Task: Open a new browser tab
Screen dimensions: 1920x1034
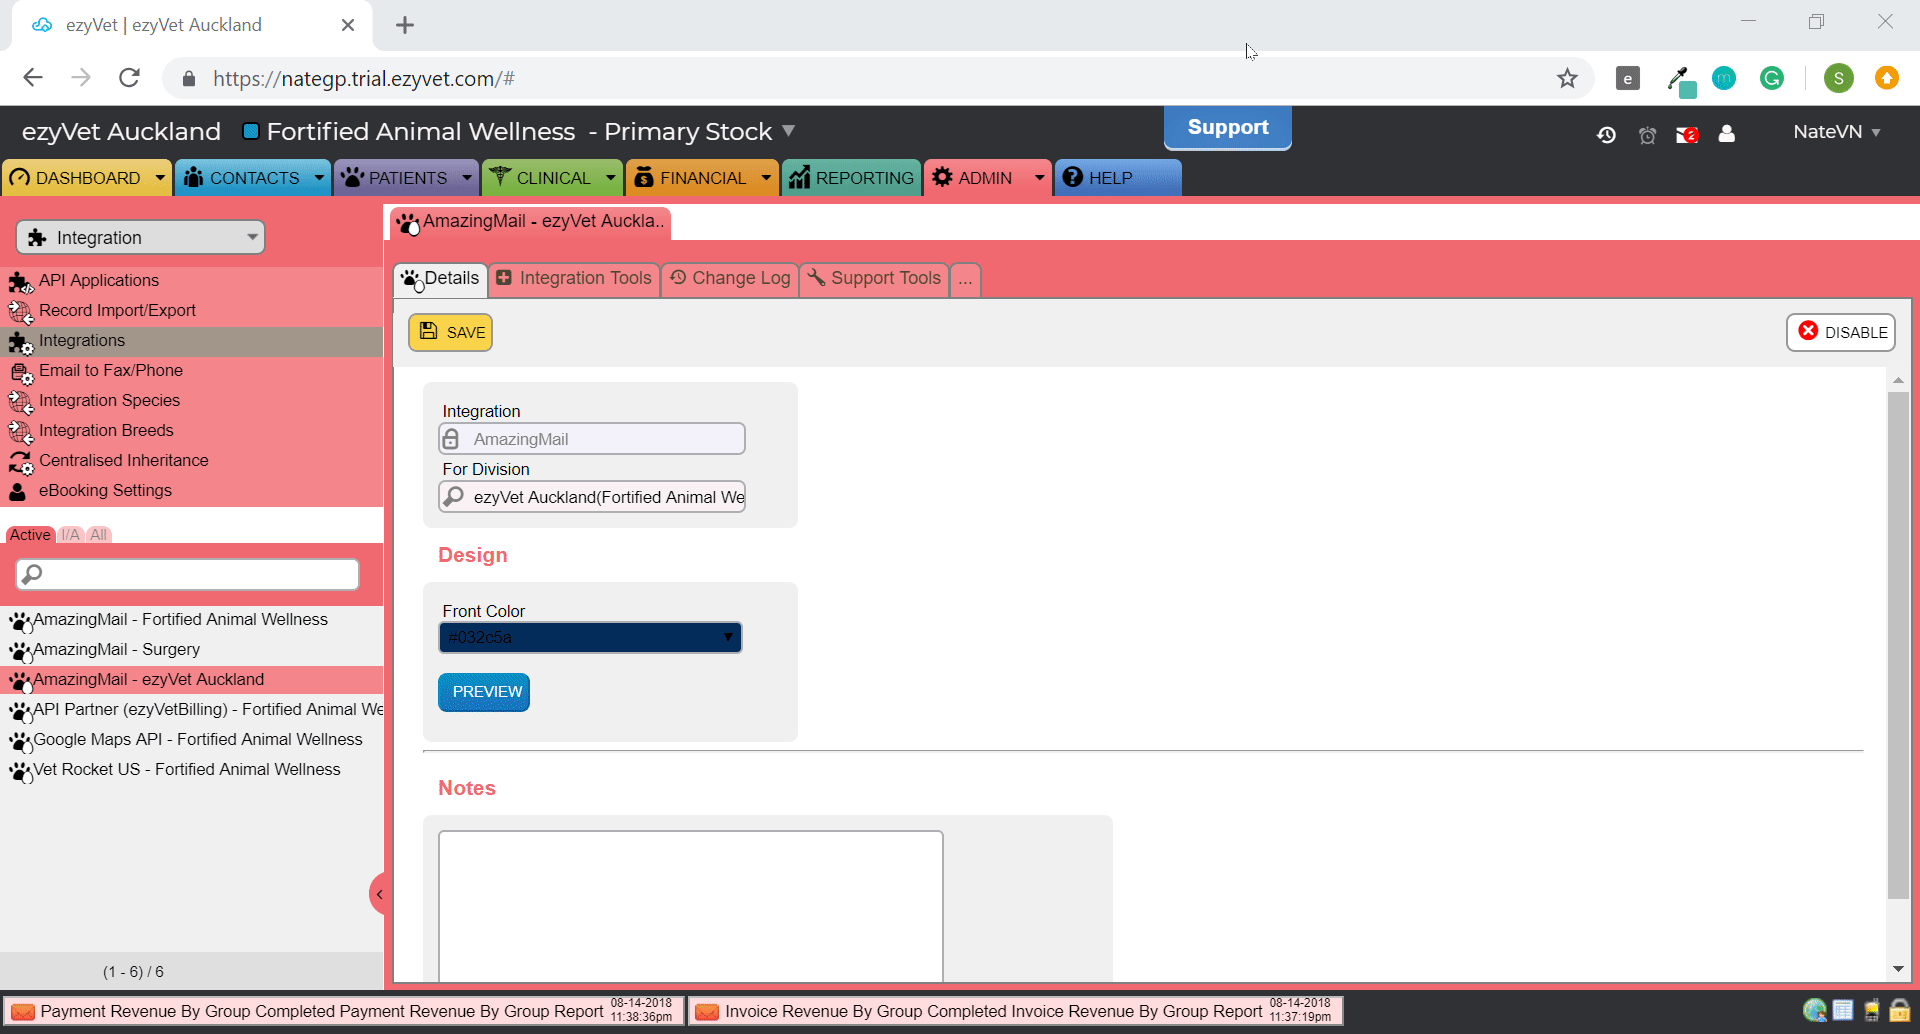Action: click(405, 26)
